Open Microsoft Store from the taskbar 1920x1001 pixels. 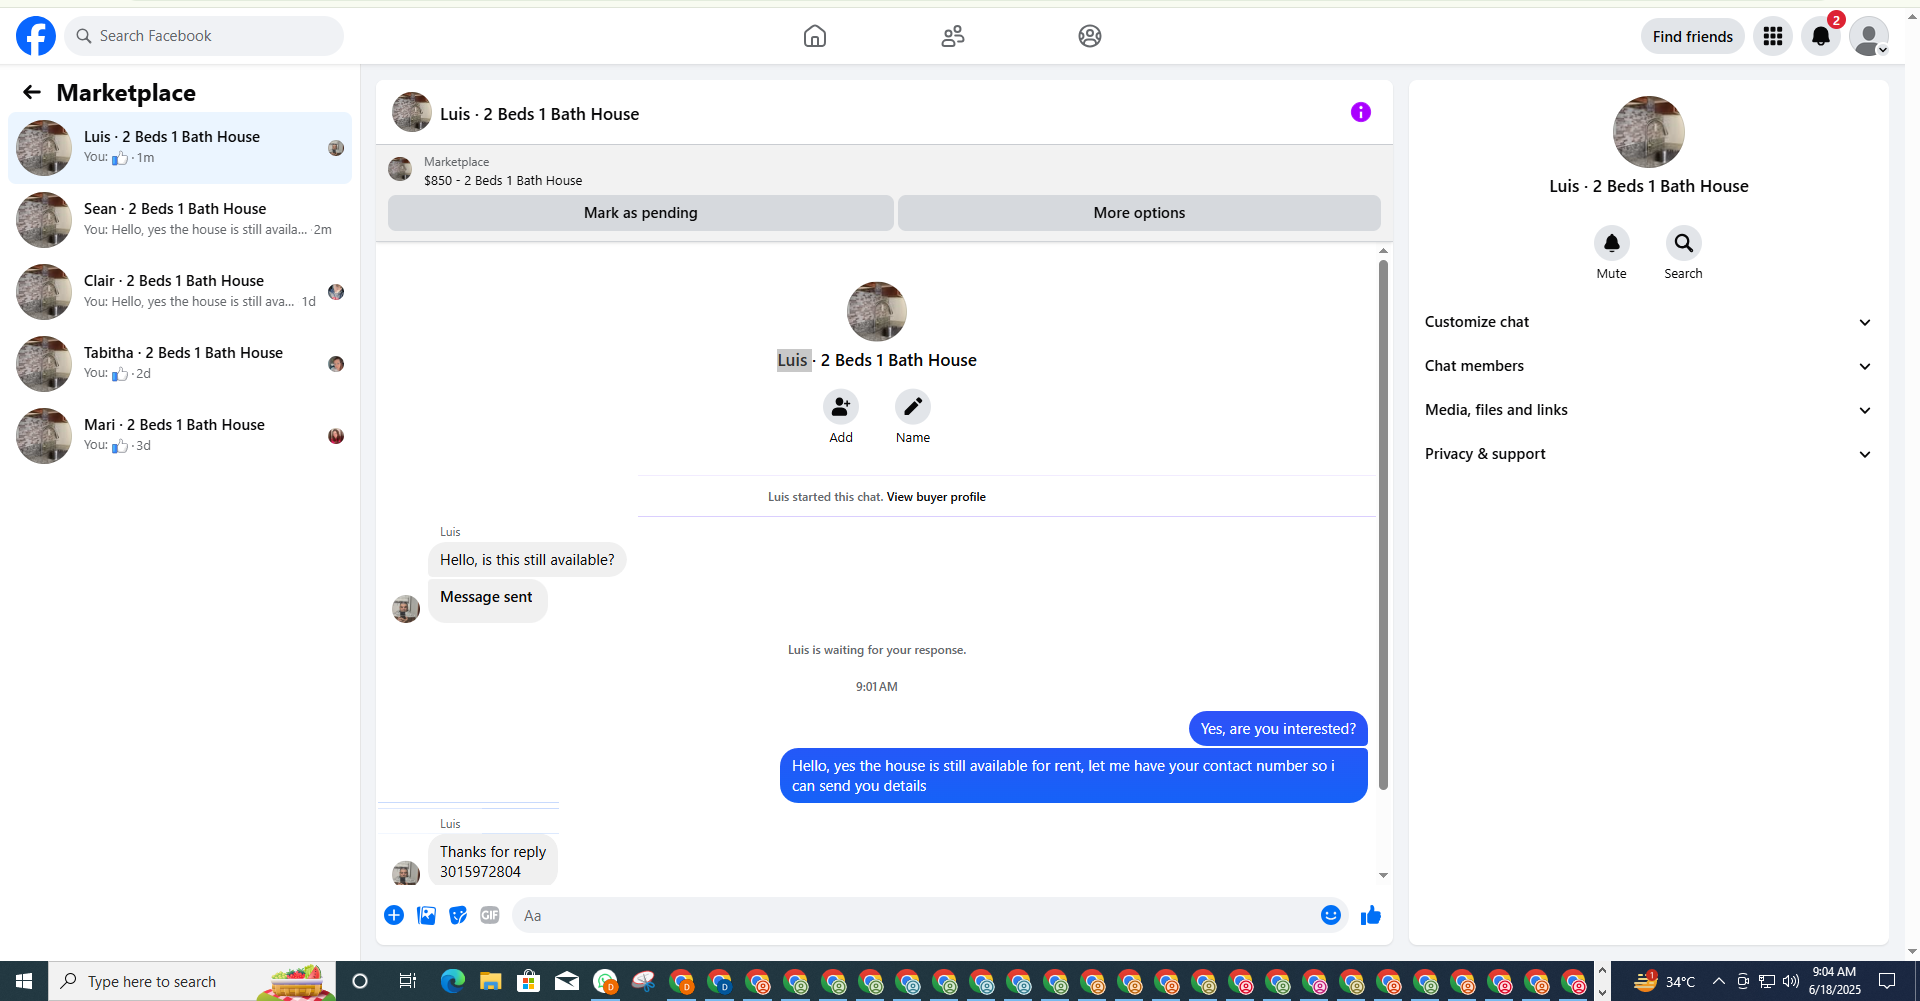[x=528, y=981]
